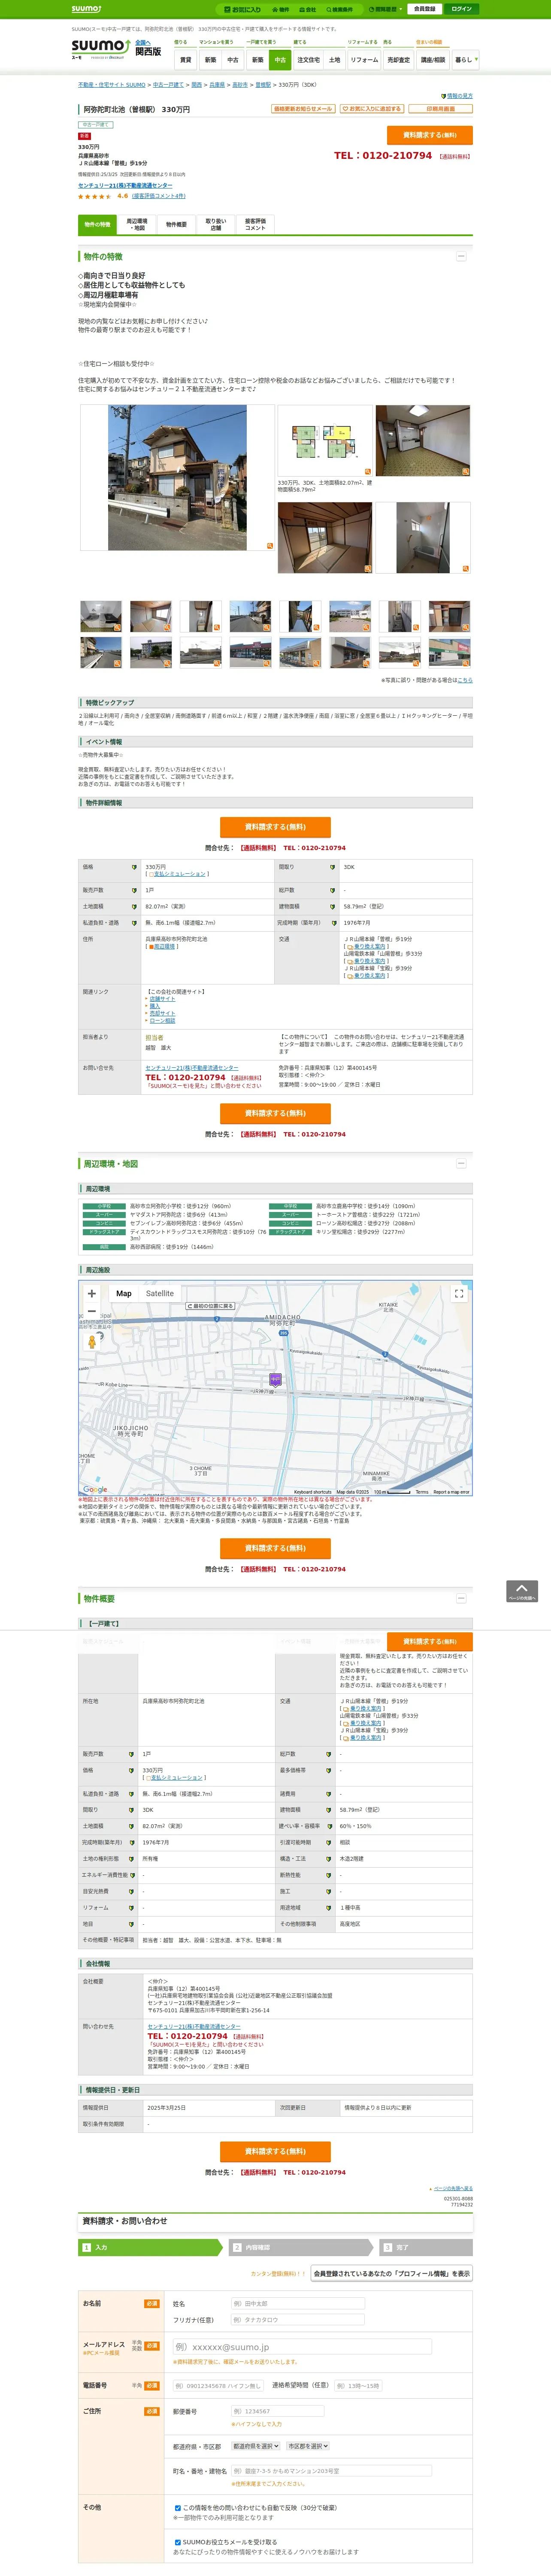
Task: Open the 取り扱い店舗 tab
Action: tap(216, 224)
